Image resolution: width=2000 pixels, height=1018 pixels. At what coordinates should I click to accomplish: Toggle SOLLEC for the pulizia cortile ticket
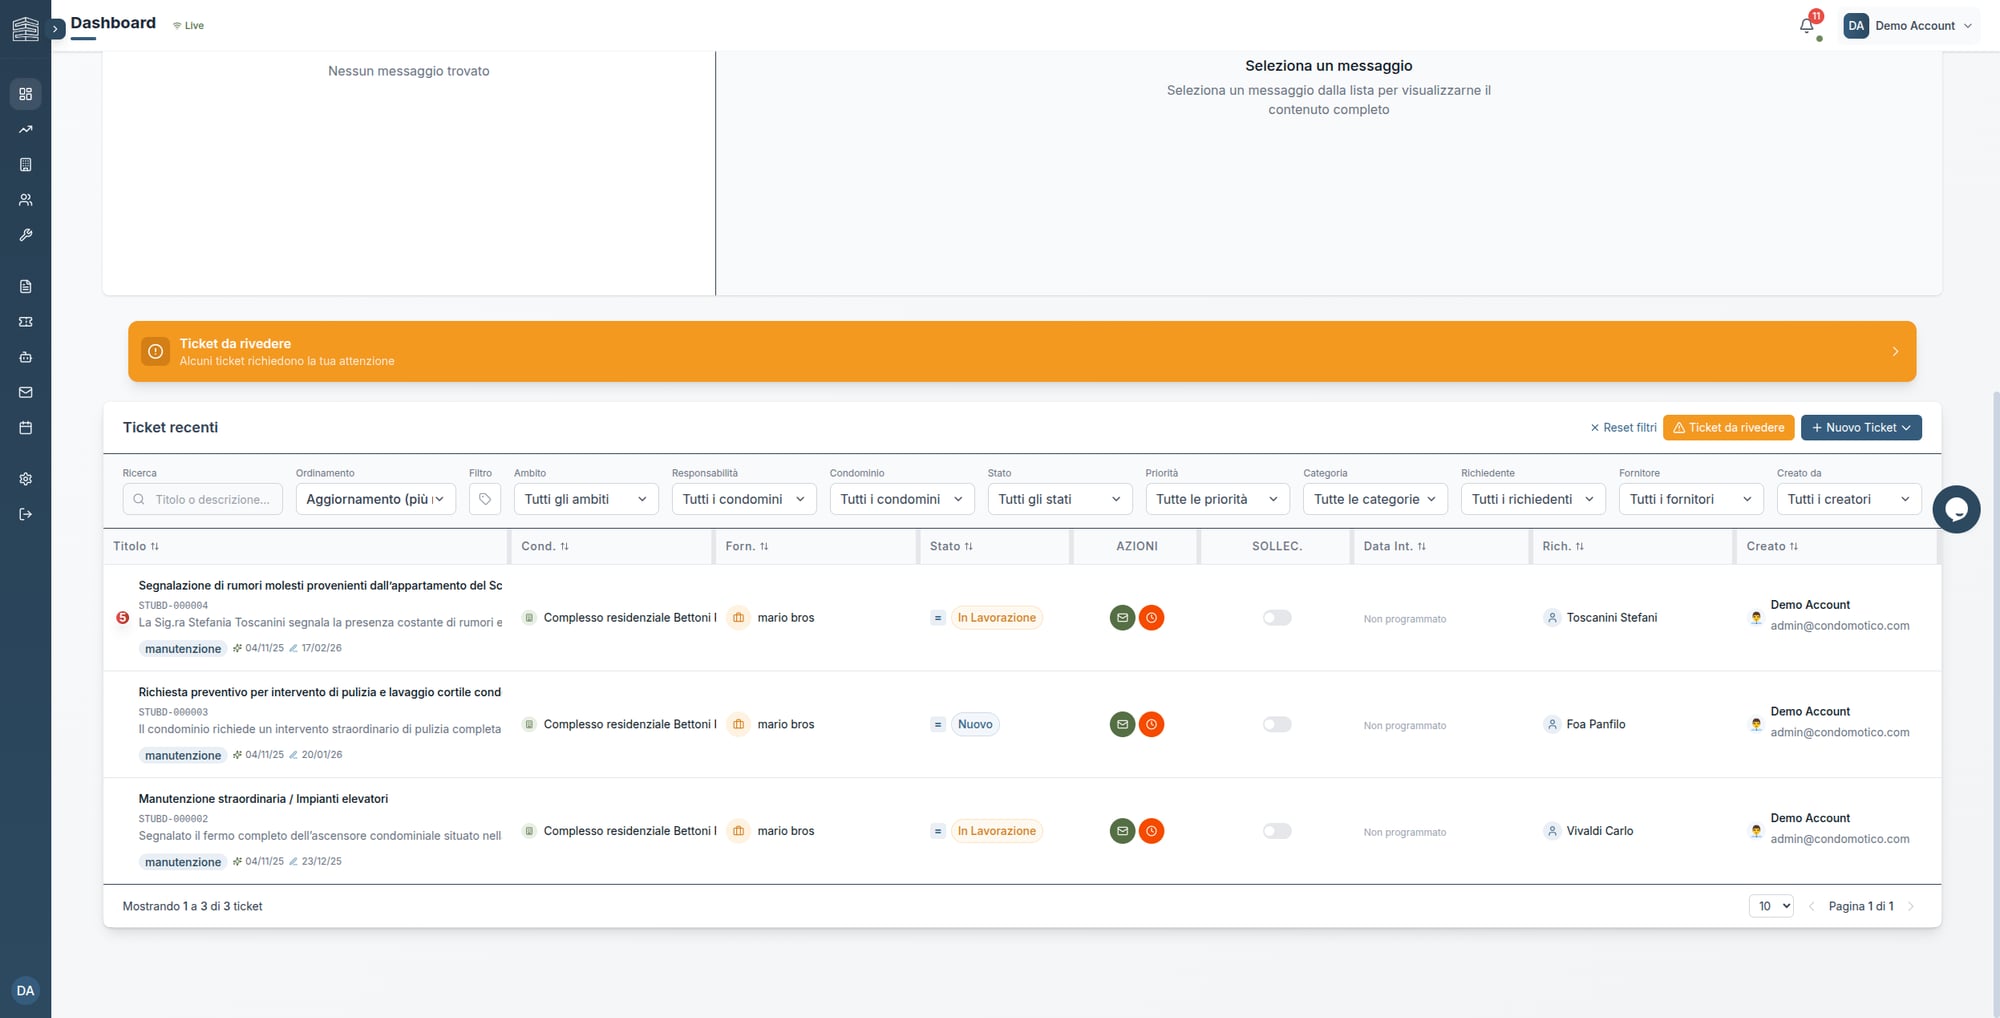[1276, 724]
